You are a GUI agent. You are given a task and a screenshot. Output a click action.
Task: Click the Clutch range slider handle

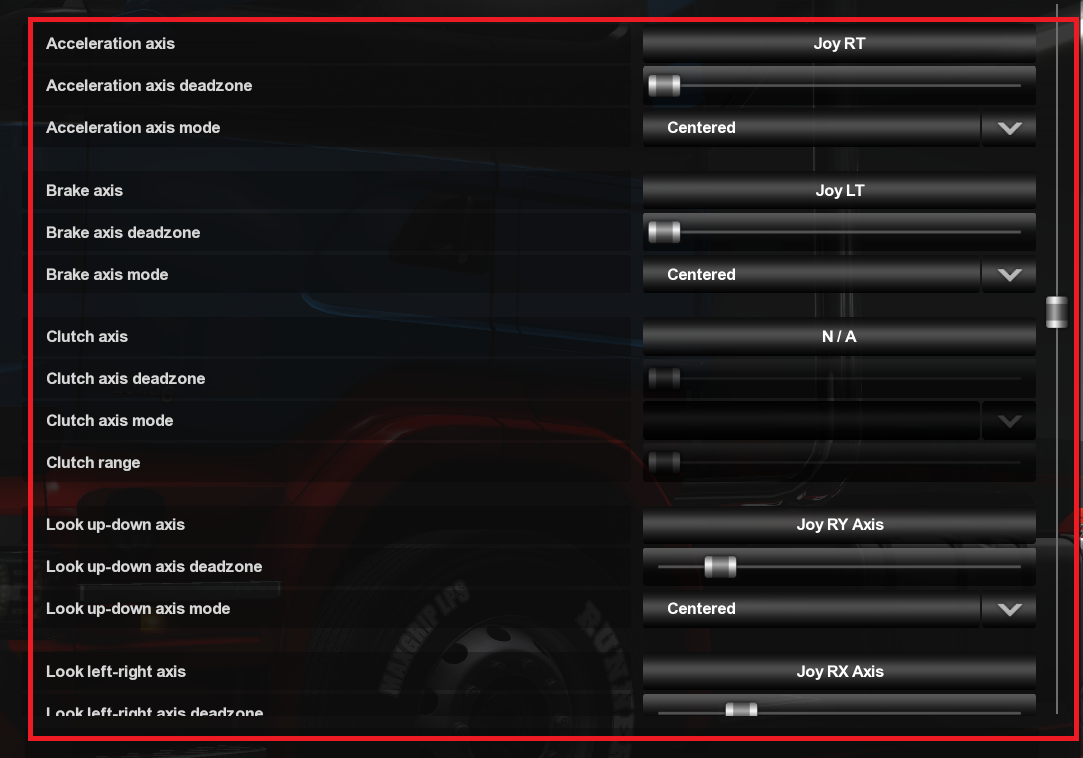point(664,462)
